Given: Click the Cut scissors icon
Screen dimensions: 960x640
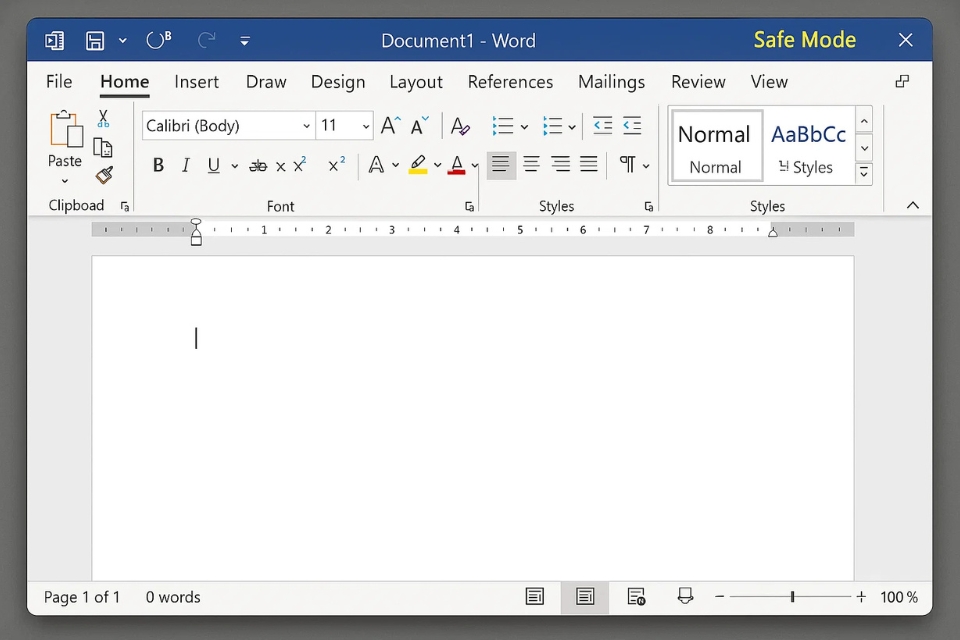Looking at the screenshot, I should coord(103,119).
